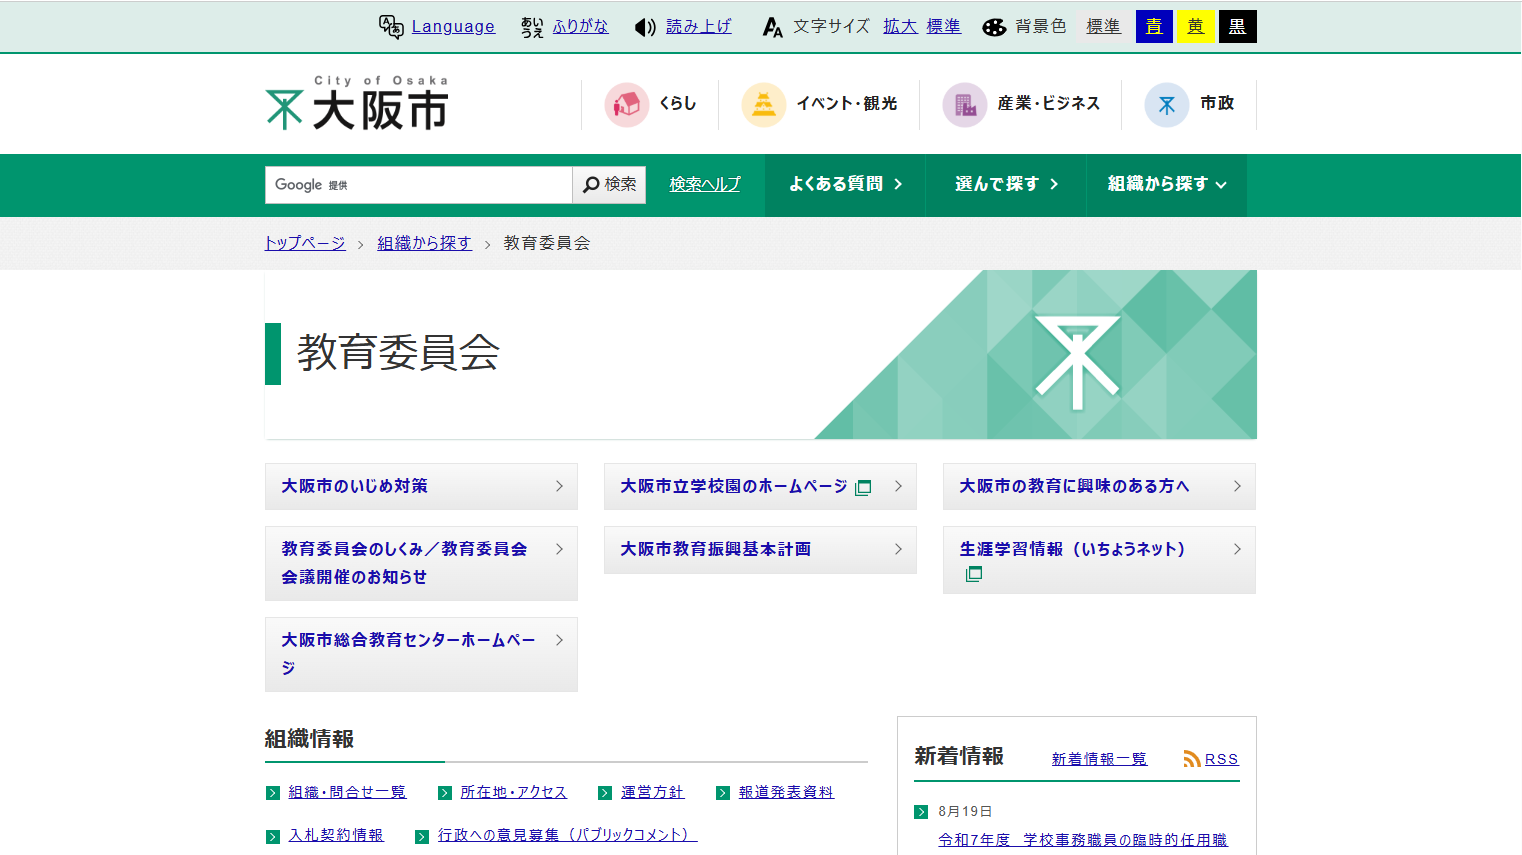Go to 組織から探す breadcrumb link

coord(424,243)
